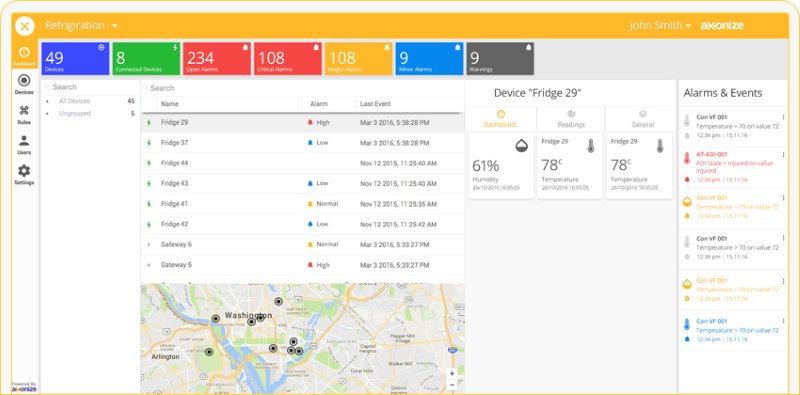Click the orange Normal alarm bell for Fridge 41
The height and width of the screenshot is (395, 800).
310,204
